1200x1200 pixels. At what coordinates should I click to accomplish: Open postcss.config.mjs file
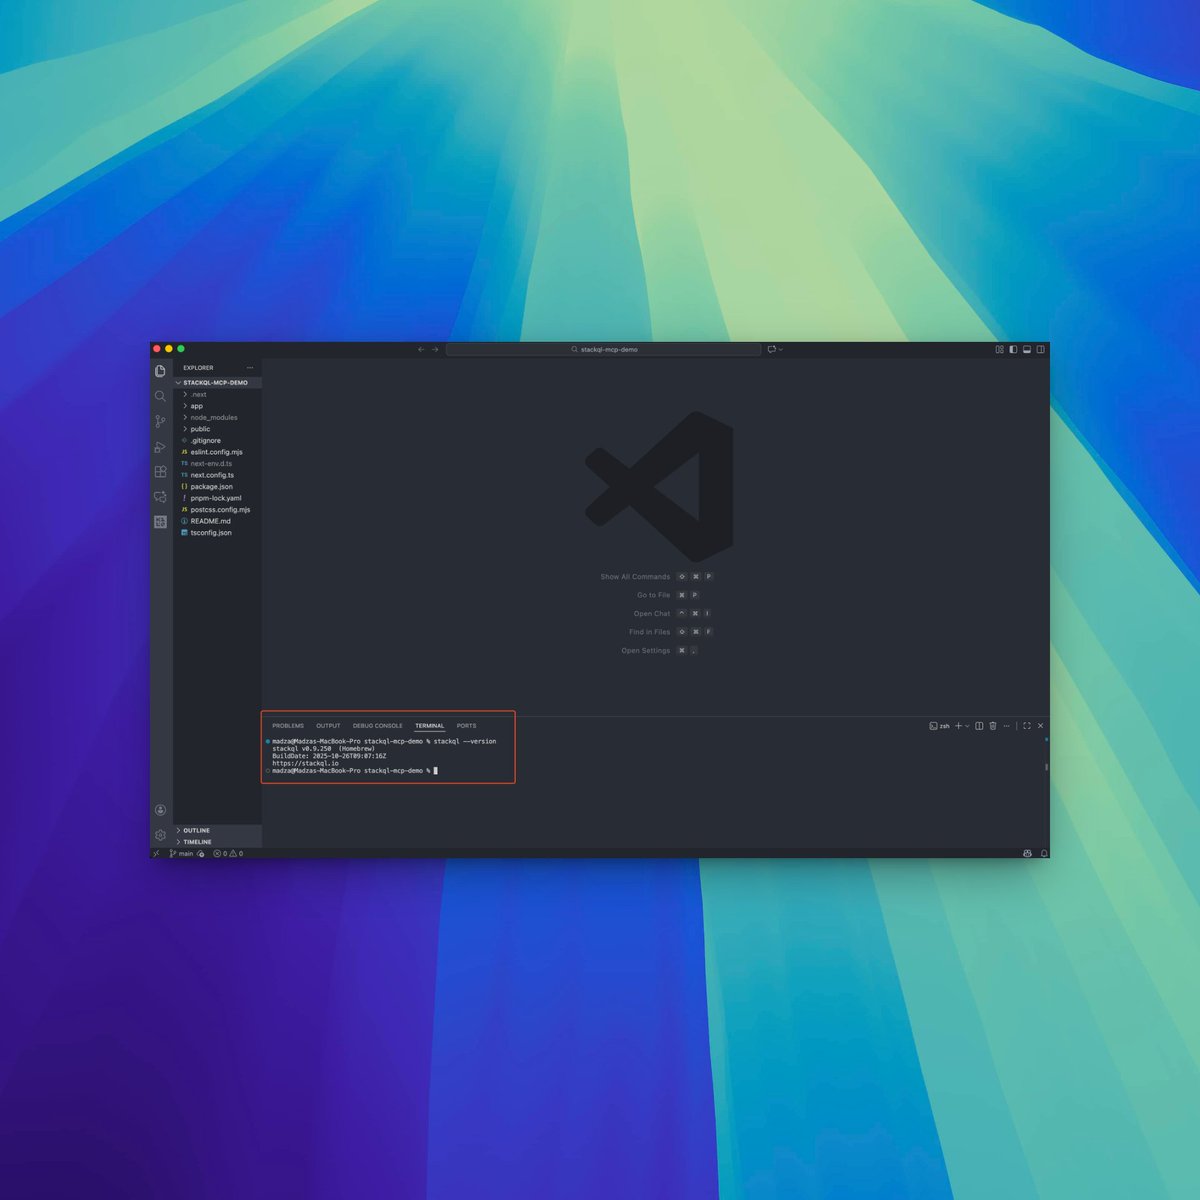(x=217, y=510)
